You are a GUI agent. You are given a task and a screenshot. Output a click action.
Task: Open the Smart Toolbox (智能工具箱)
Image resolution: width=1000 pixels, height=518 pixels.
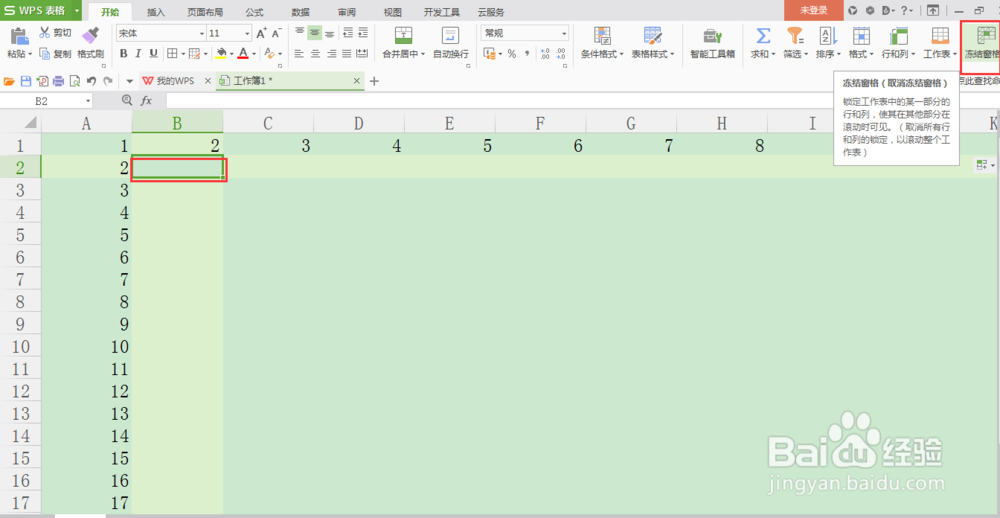click(712, 43)
